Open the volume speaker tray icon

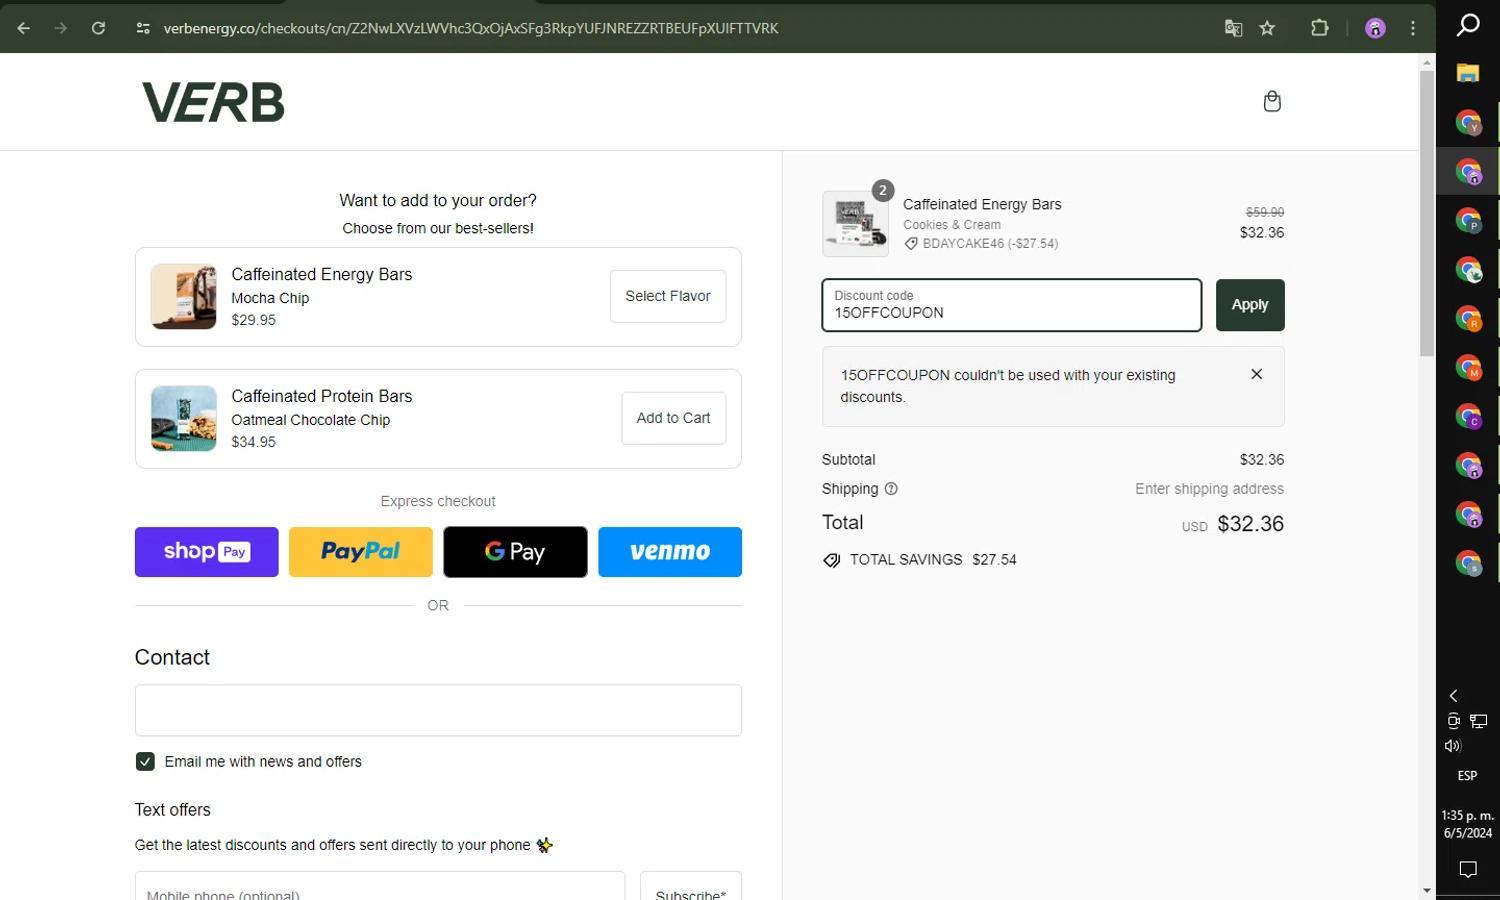pyautogui.click(x=1453, y=746)
